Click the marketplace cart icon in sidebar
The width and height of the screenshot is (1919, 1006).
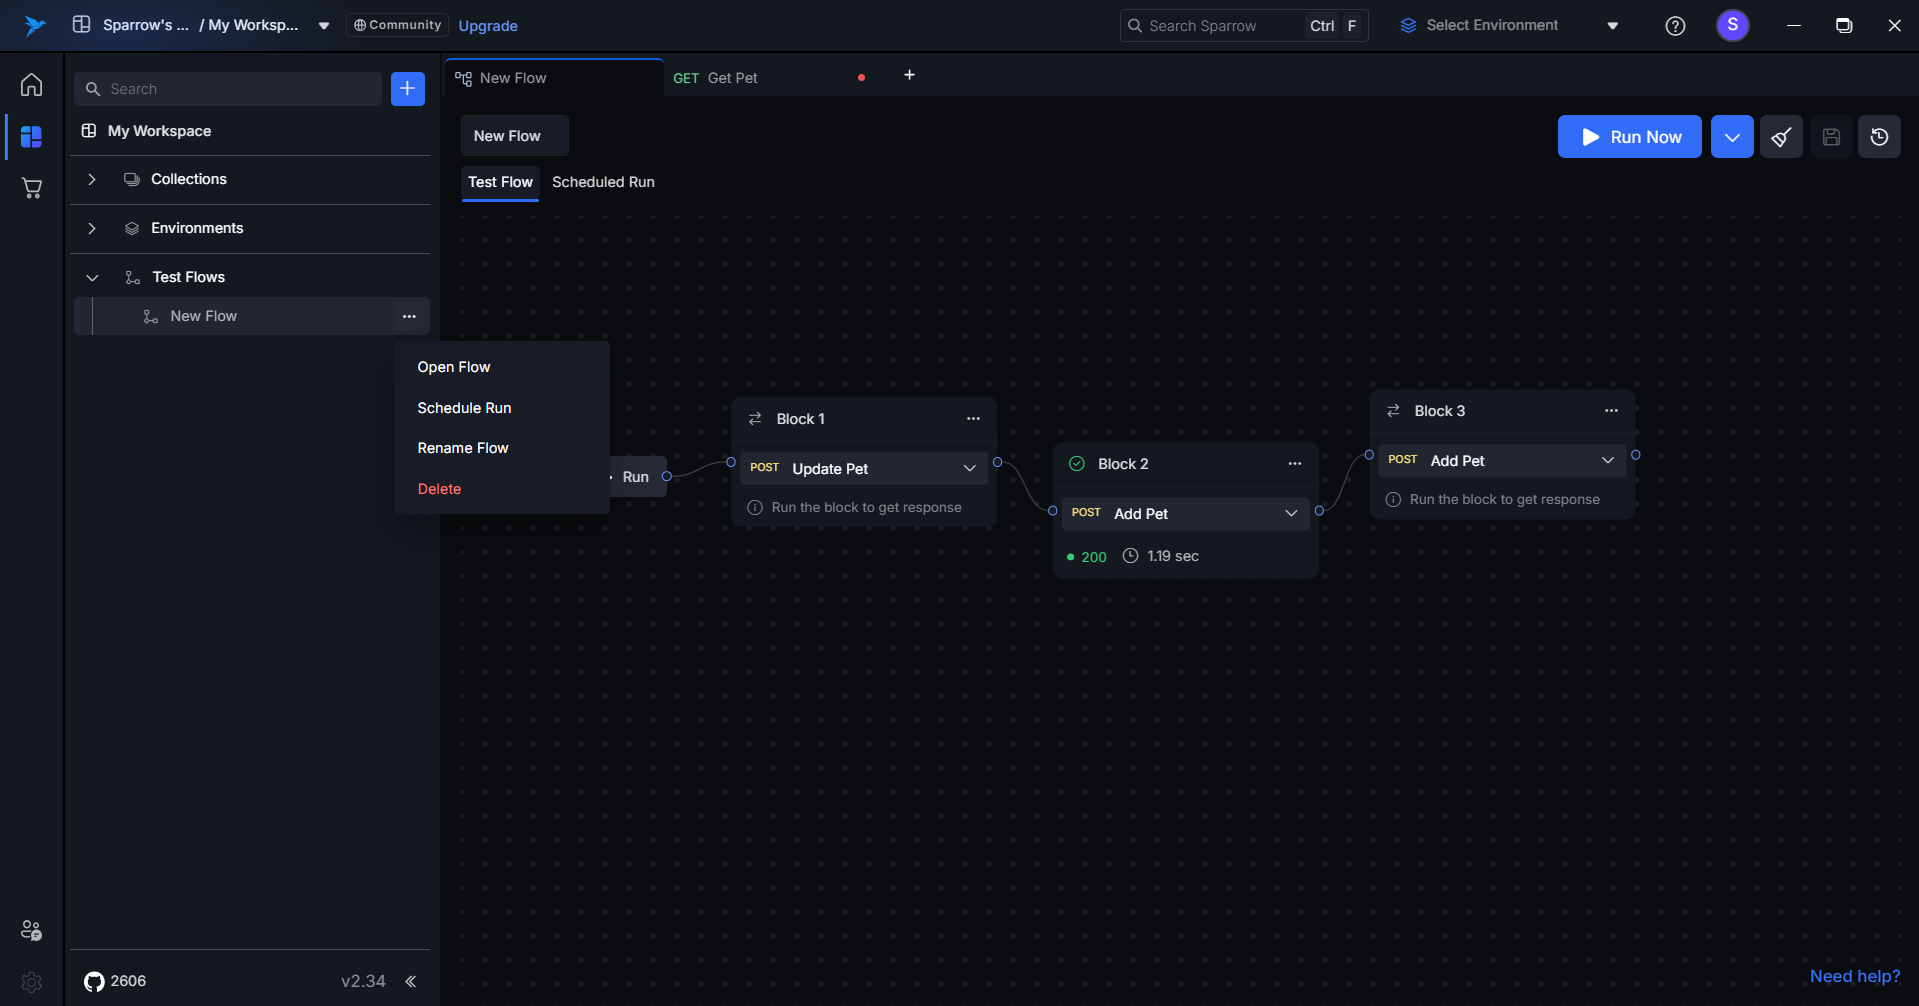(x=31, y=188)
